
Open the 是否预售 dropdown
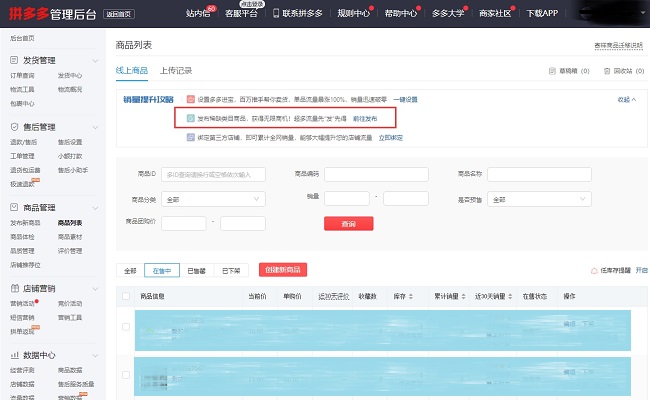coord(539,199)
